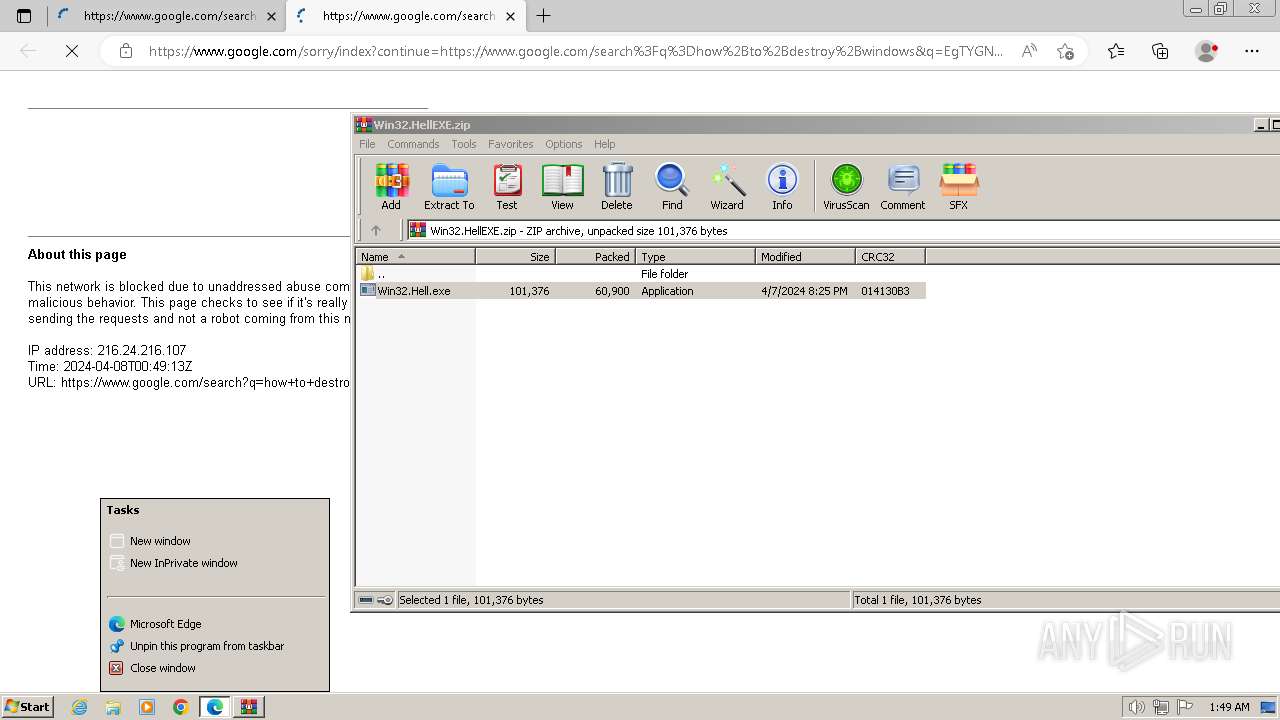View site information padlock icon
The width and height of the screenshot is (1280, 720).
[125, 51]
